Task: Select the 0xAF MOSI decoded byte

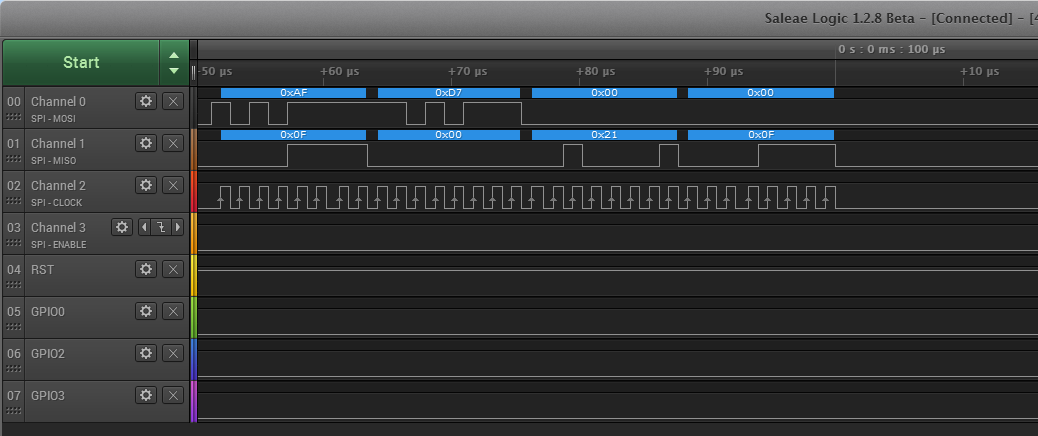Action: click(293, 93)
